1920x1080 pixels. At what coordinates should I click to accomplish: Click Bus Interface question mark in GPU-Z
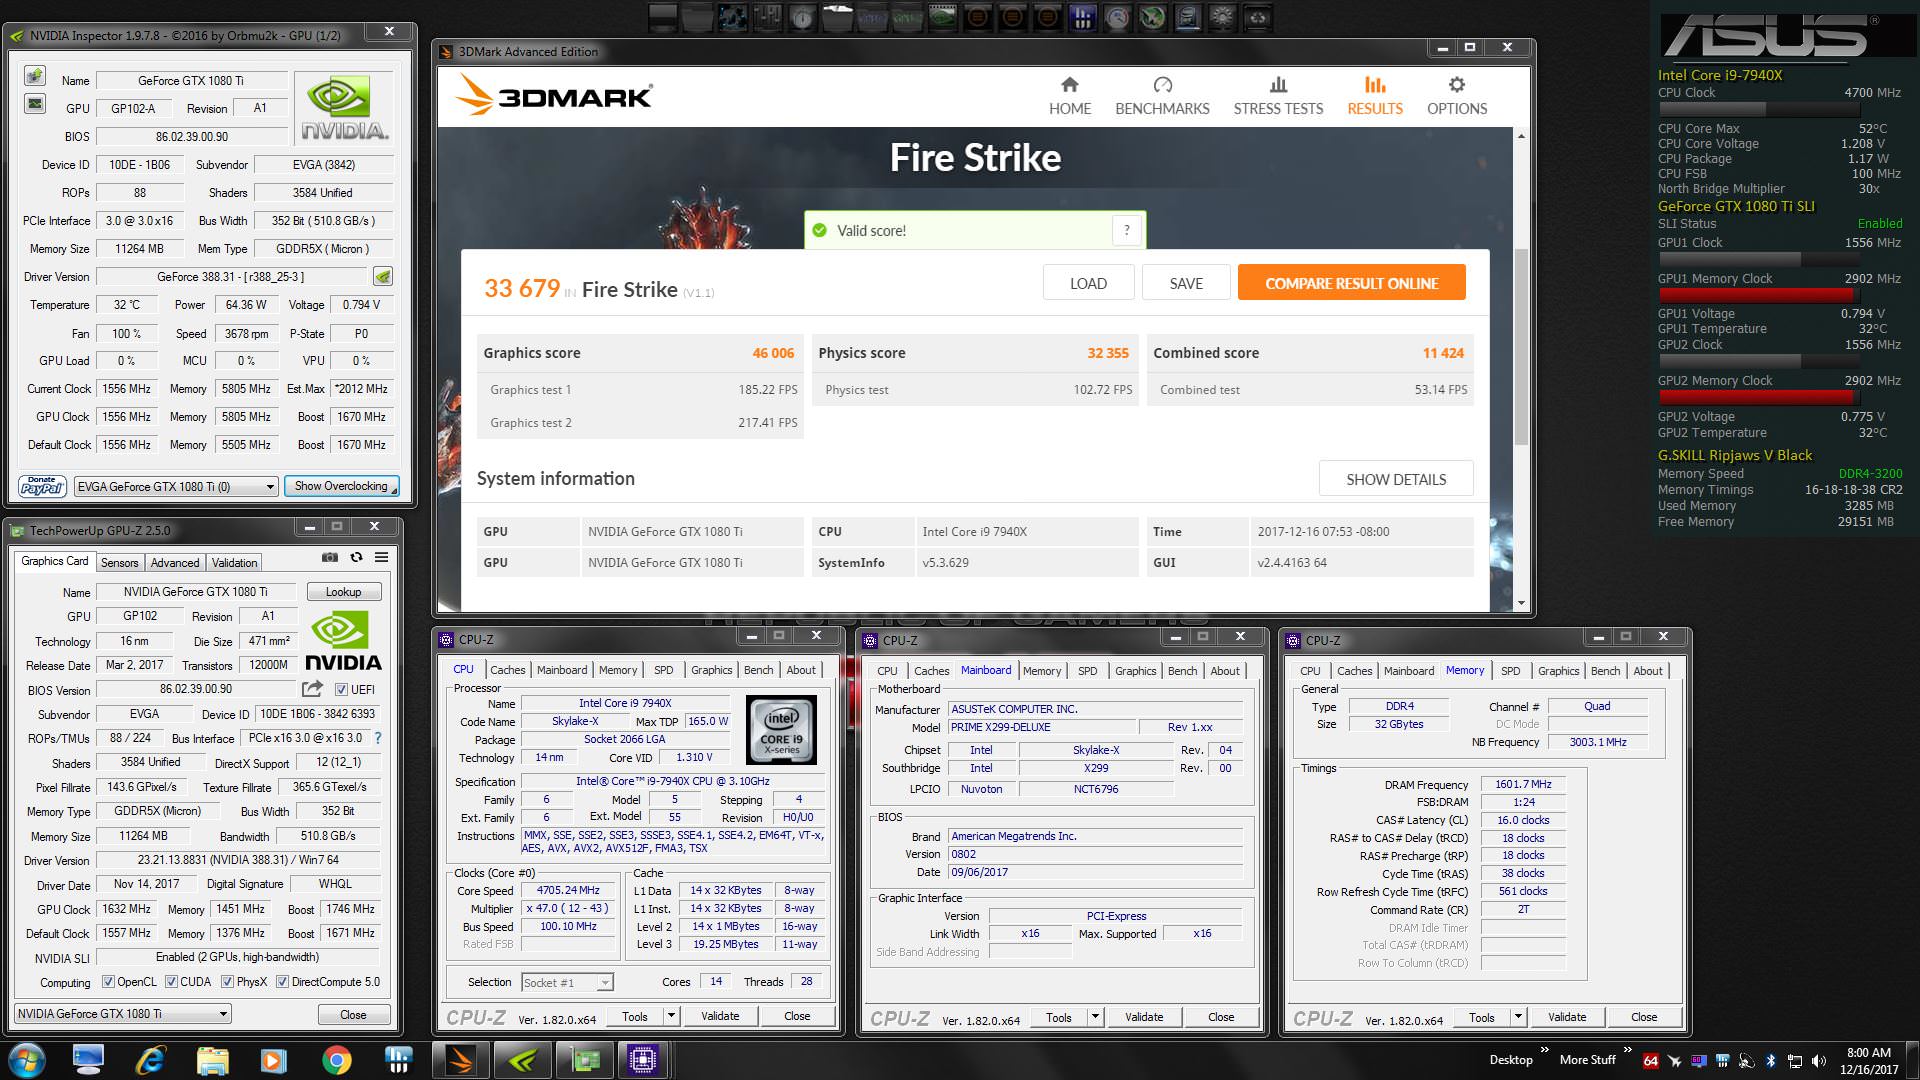click(378, 738)
